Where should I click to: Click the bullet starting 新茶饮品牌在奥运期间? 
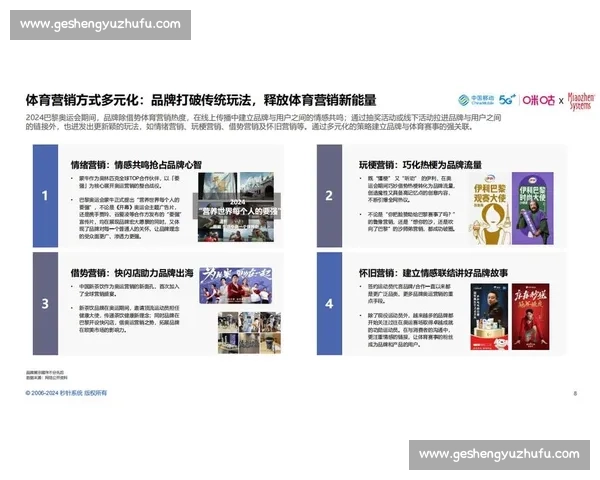(x=129, y=319)
